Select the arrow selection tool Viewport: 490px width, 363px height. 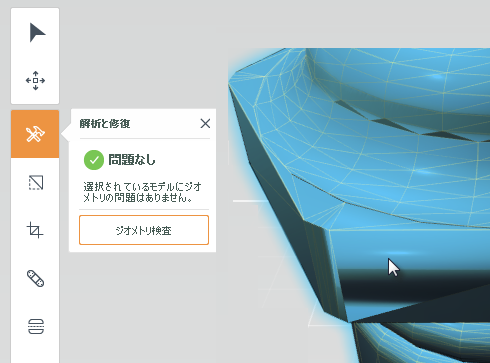click(35, 32)
